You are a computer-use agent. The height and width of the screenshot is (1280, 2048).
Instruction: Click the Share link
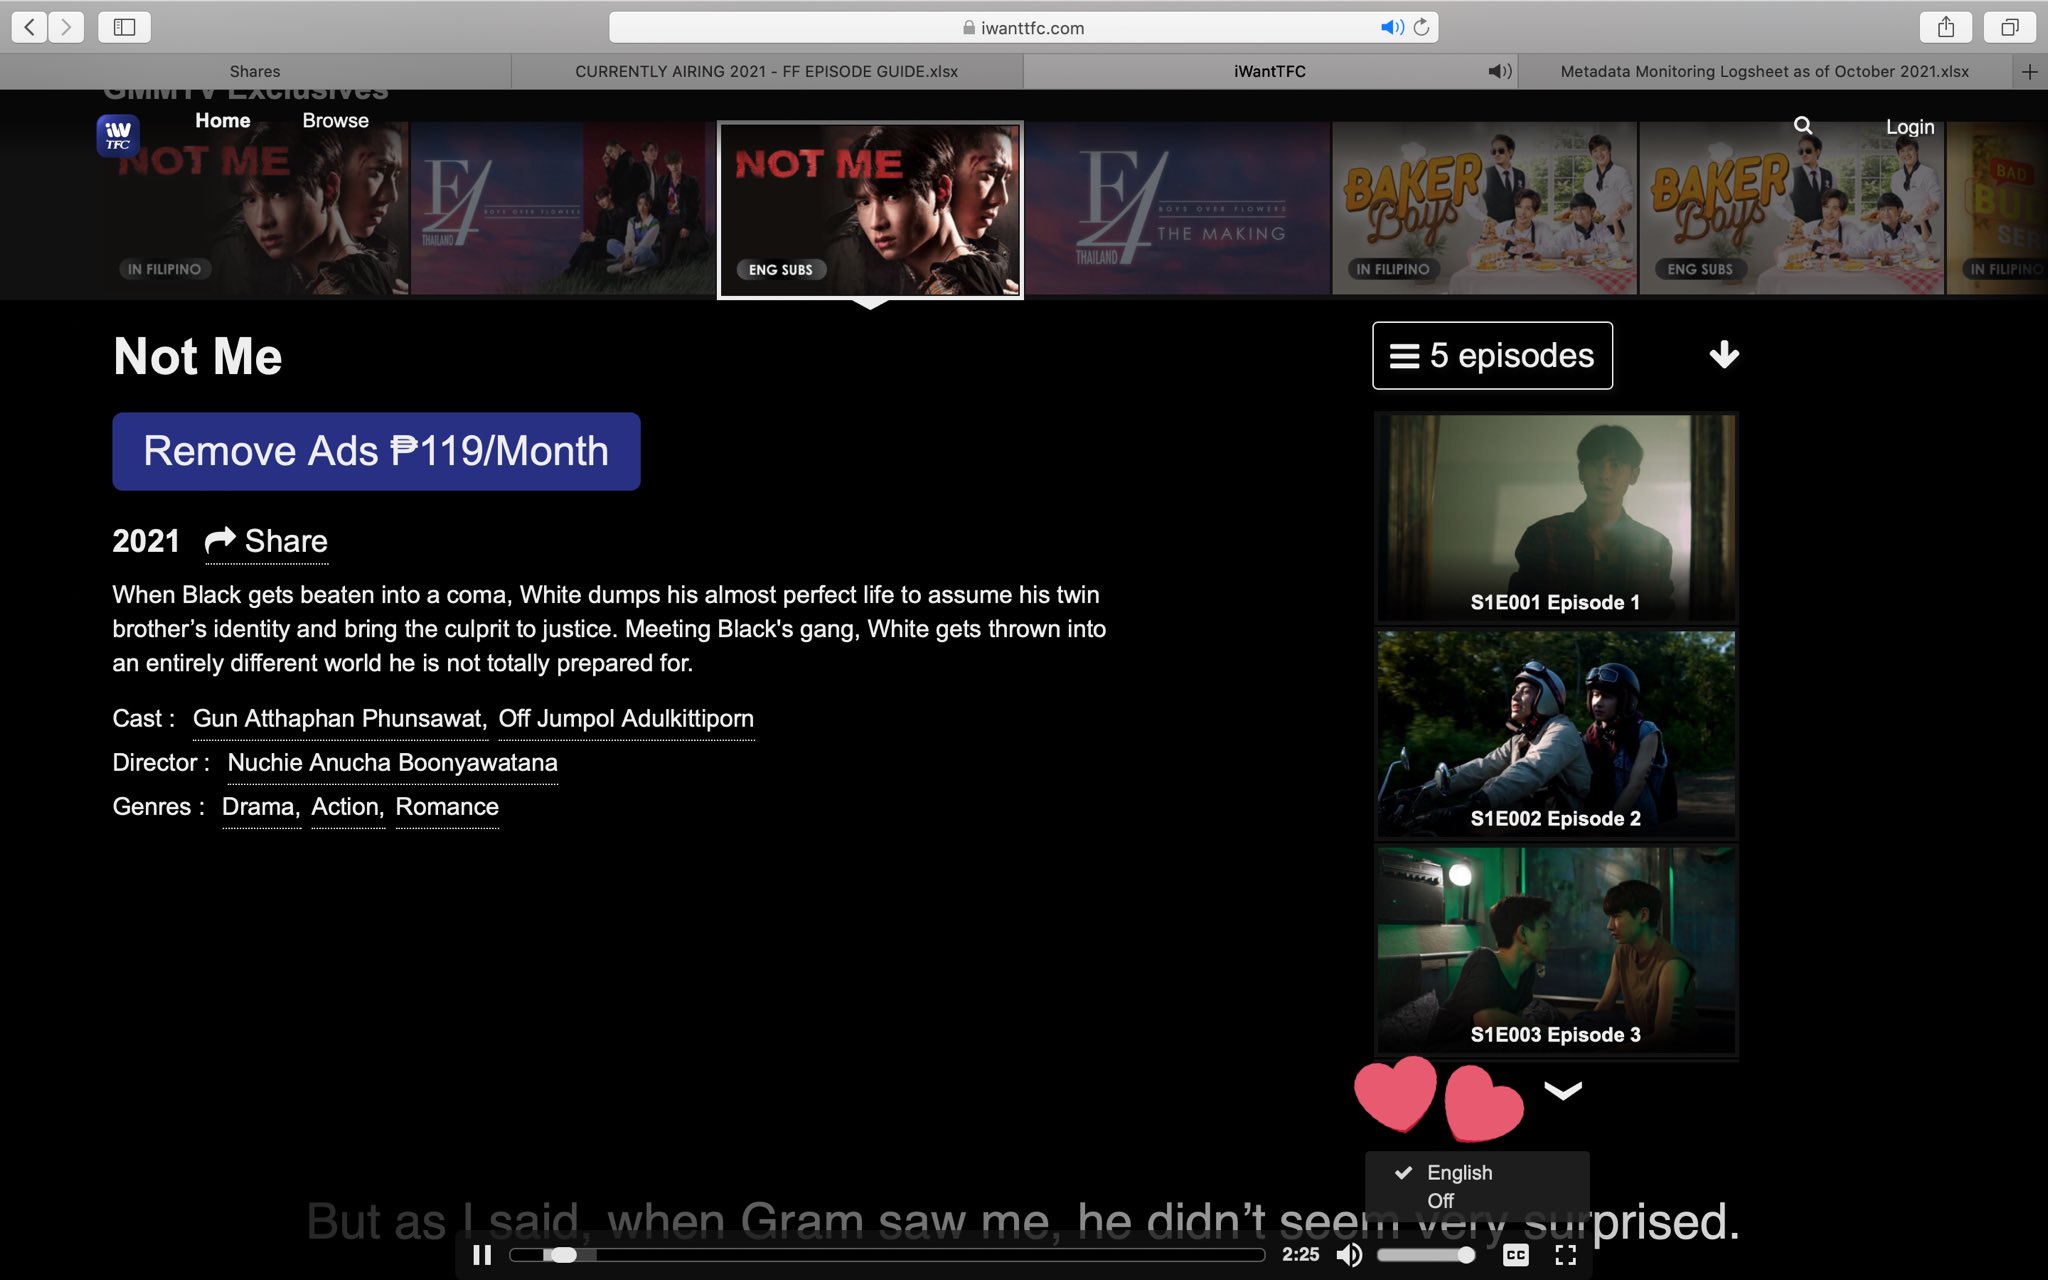266,541
